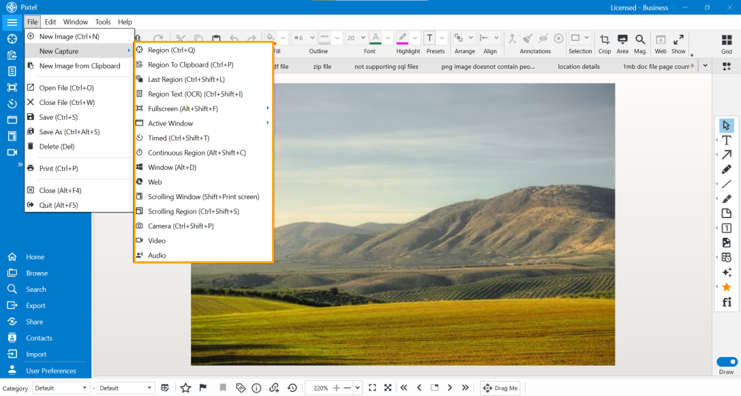Expand the Fullscreen submenu arrow

tap(267, 109)
